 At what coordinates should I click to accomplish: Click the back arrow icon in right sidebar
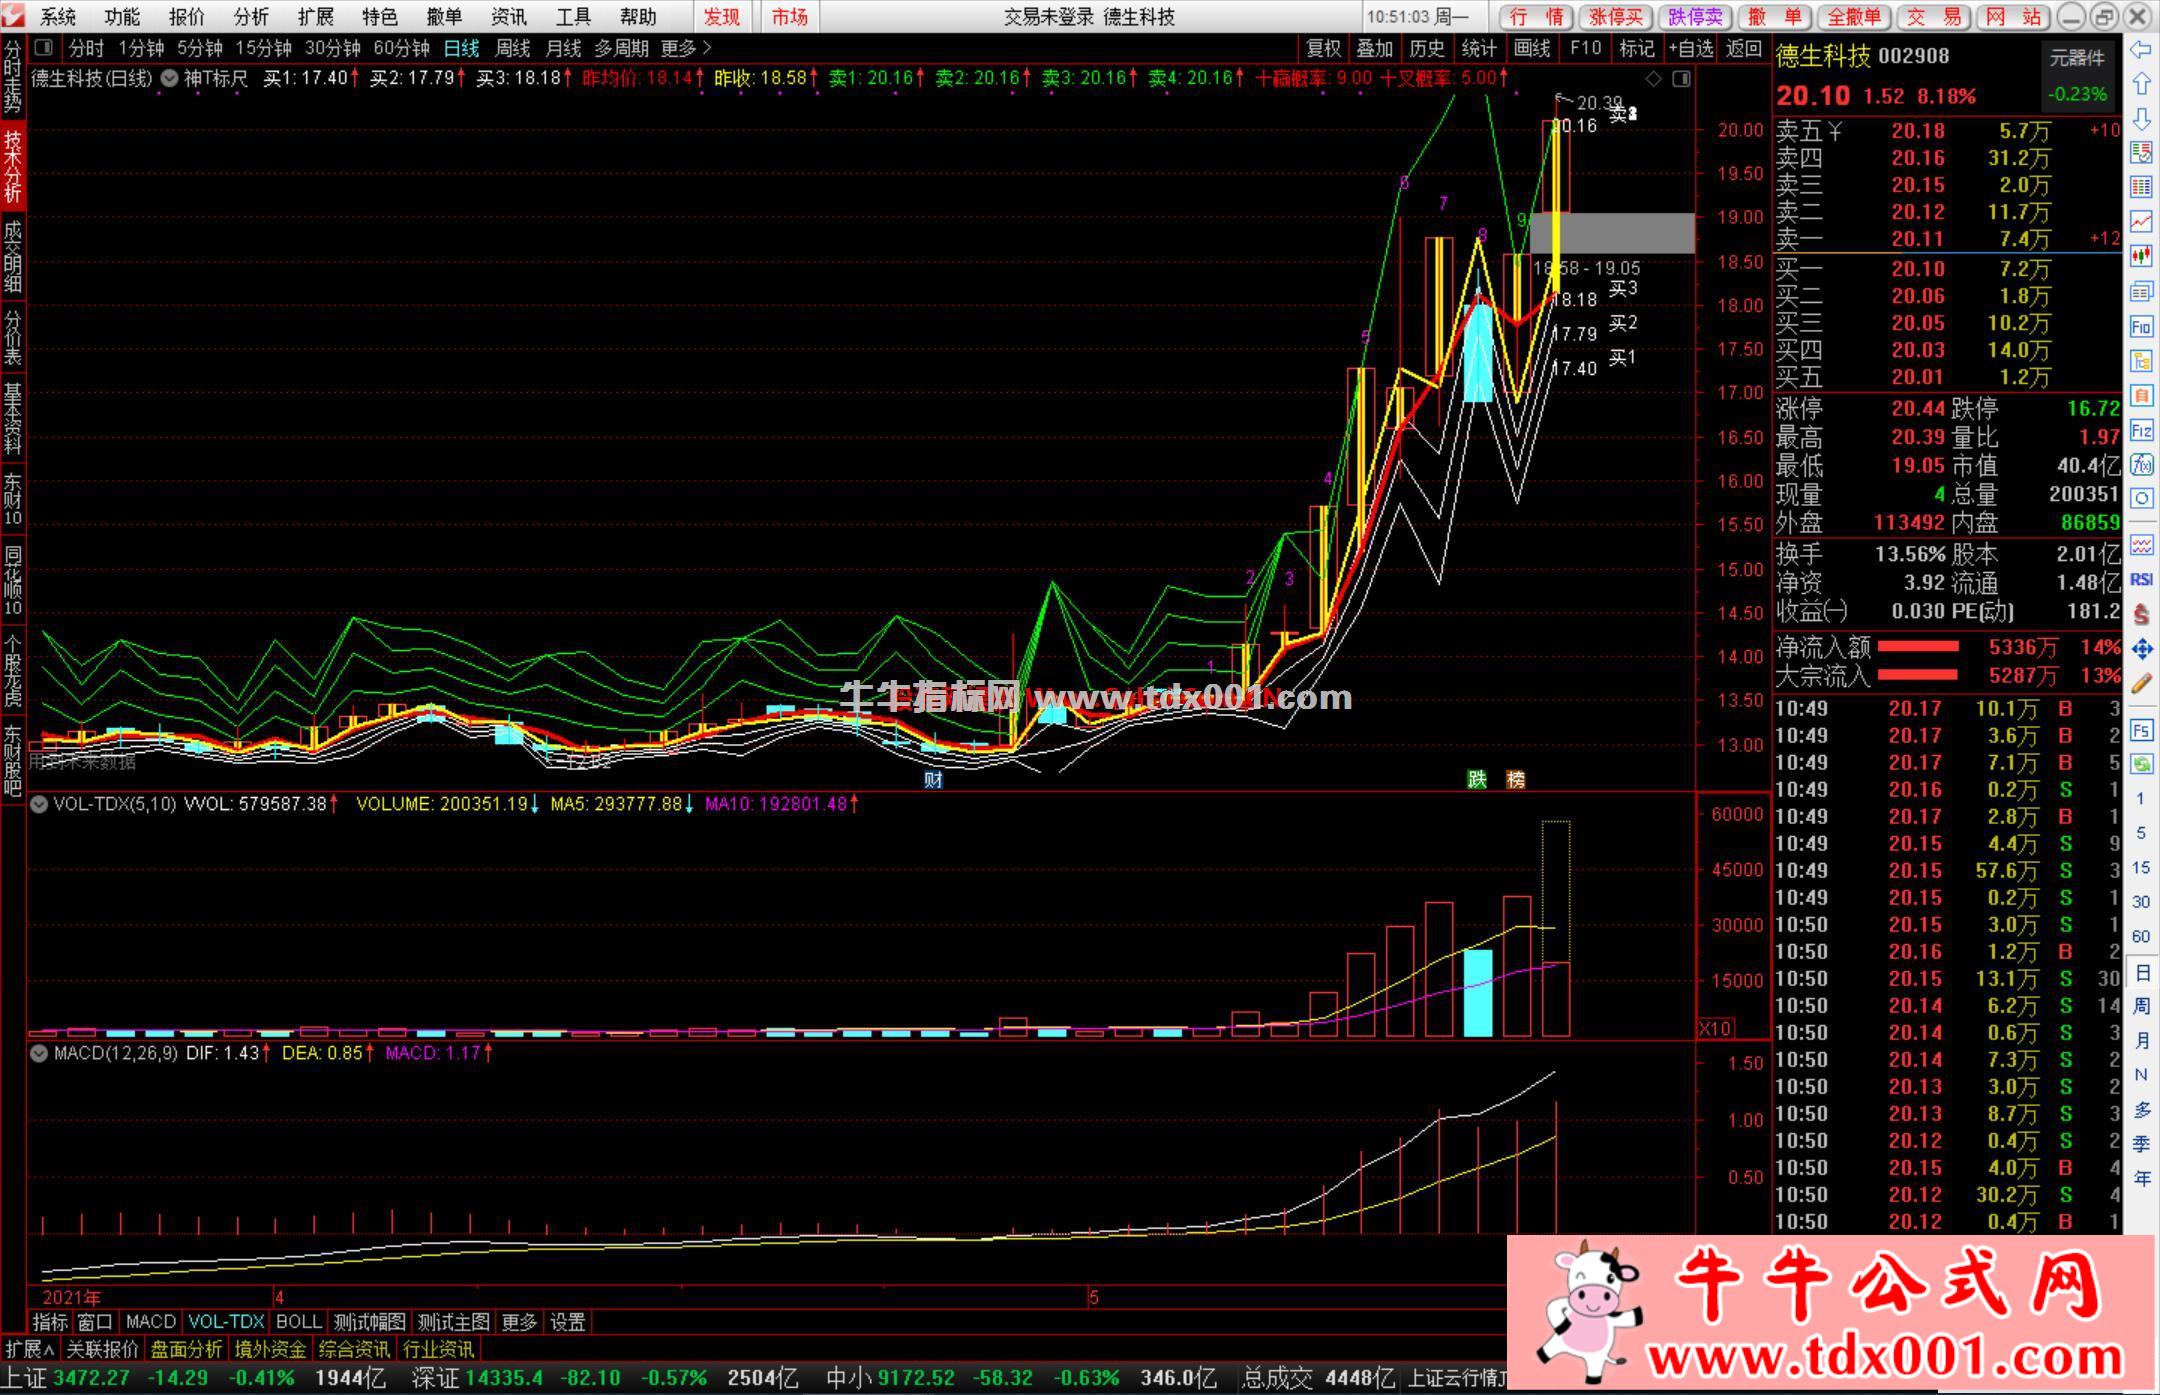coord(2141,50)
